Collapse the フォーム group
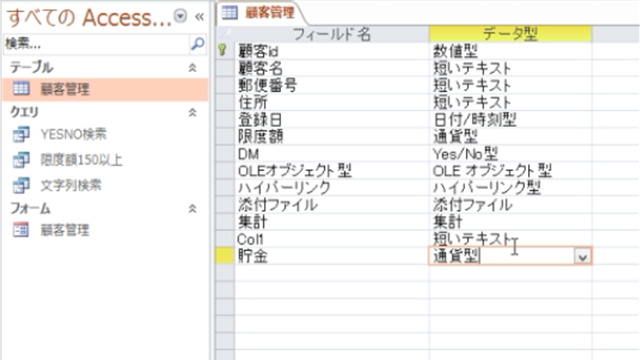This screenshot has width=640, height=360. (x=192, y=209)
